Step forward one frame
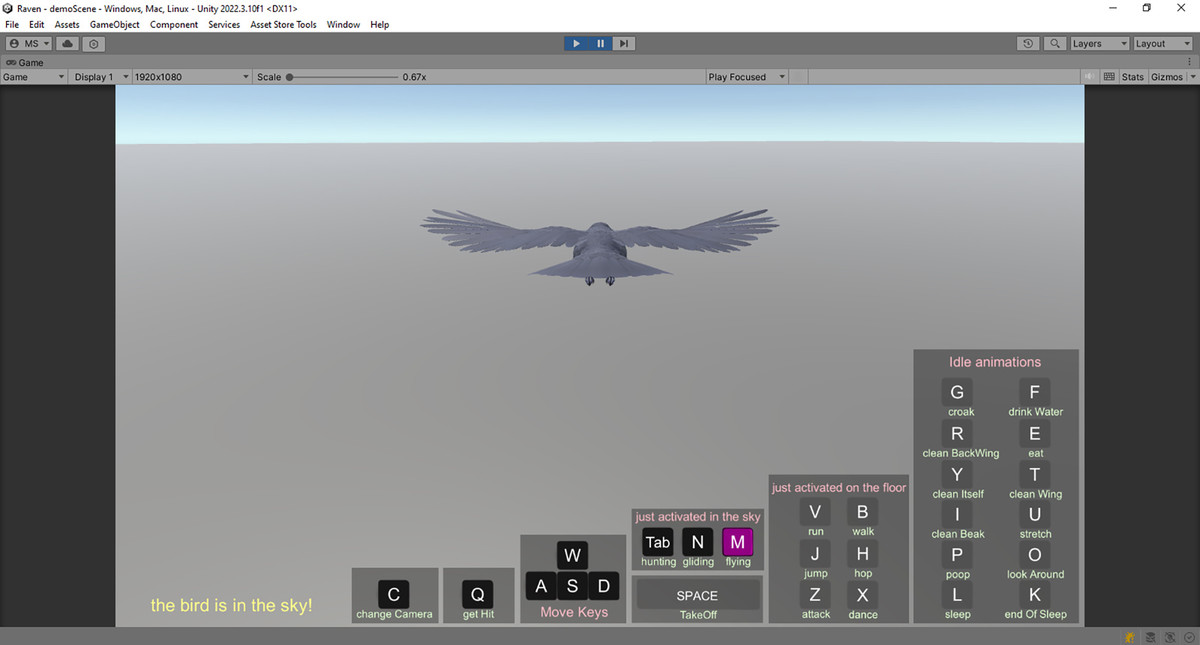The image size is (1200, 645). [623, 43]
